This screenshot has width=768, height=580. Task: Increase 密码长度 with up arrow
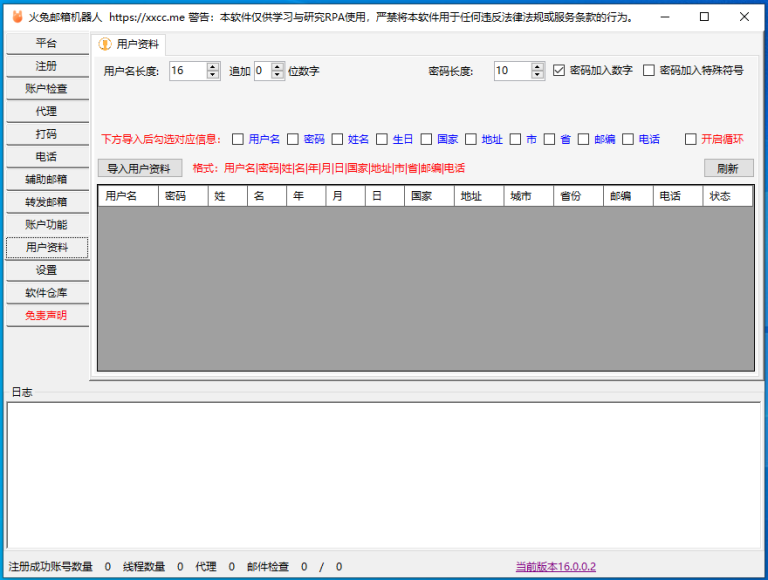537,67
